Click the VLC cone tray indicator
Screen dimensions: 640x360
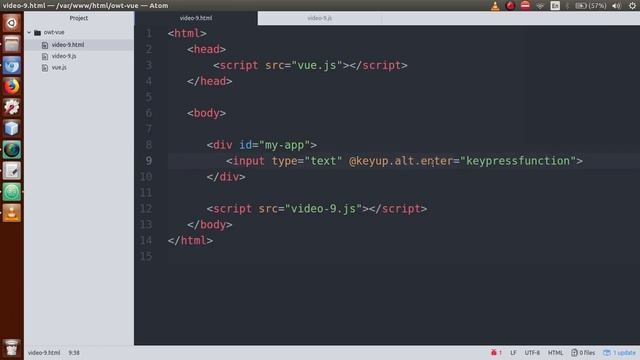pos(495,6)
